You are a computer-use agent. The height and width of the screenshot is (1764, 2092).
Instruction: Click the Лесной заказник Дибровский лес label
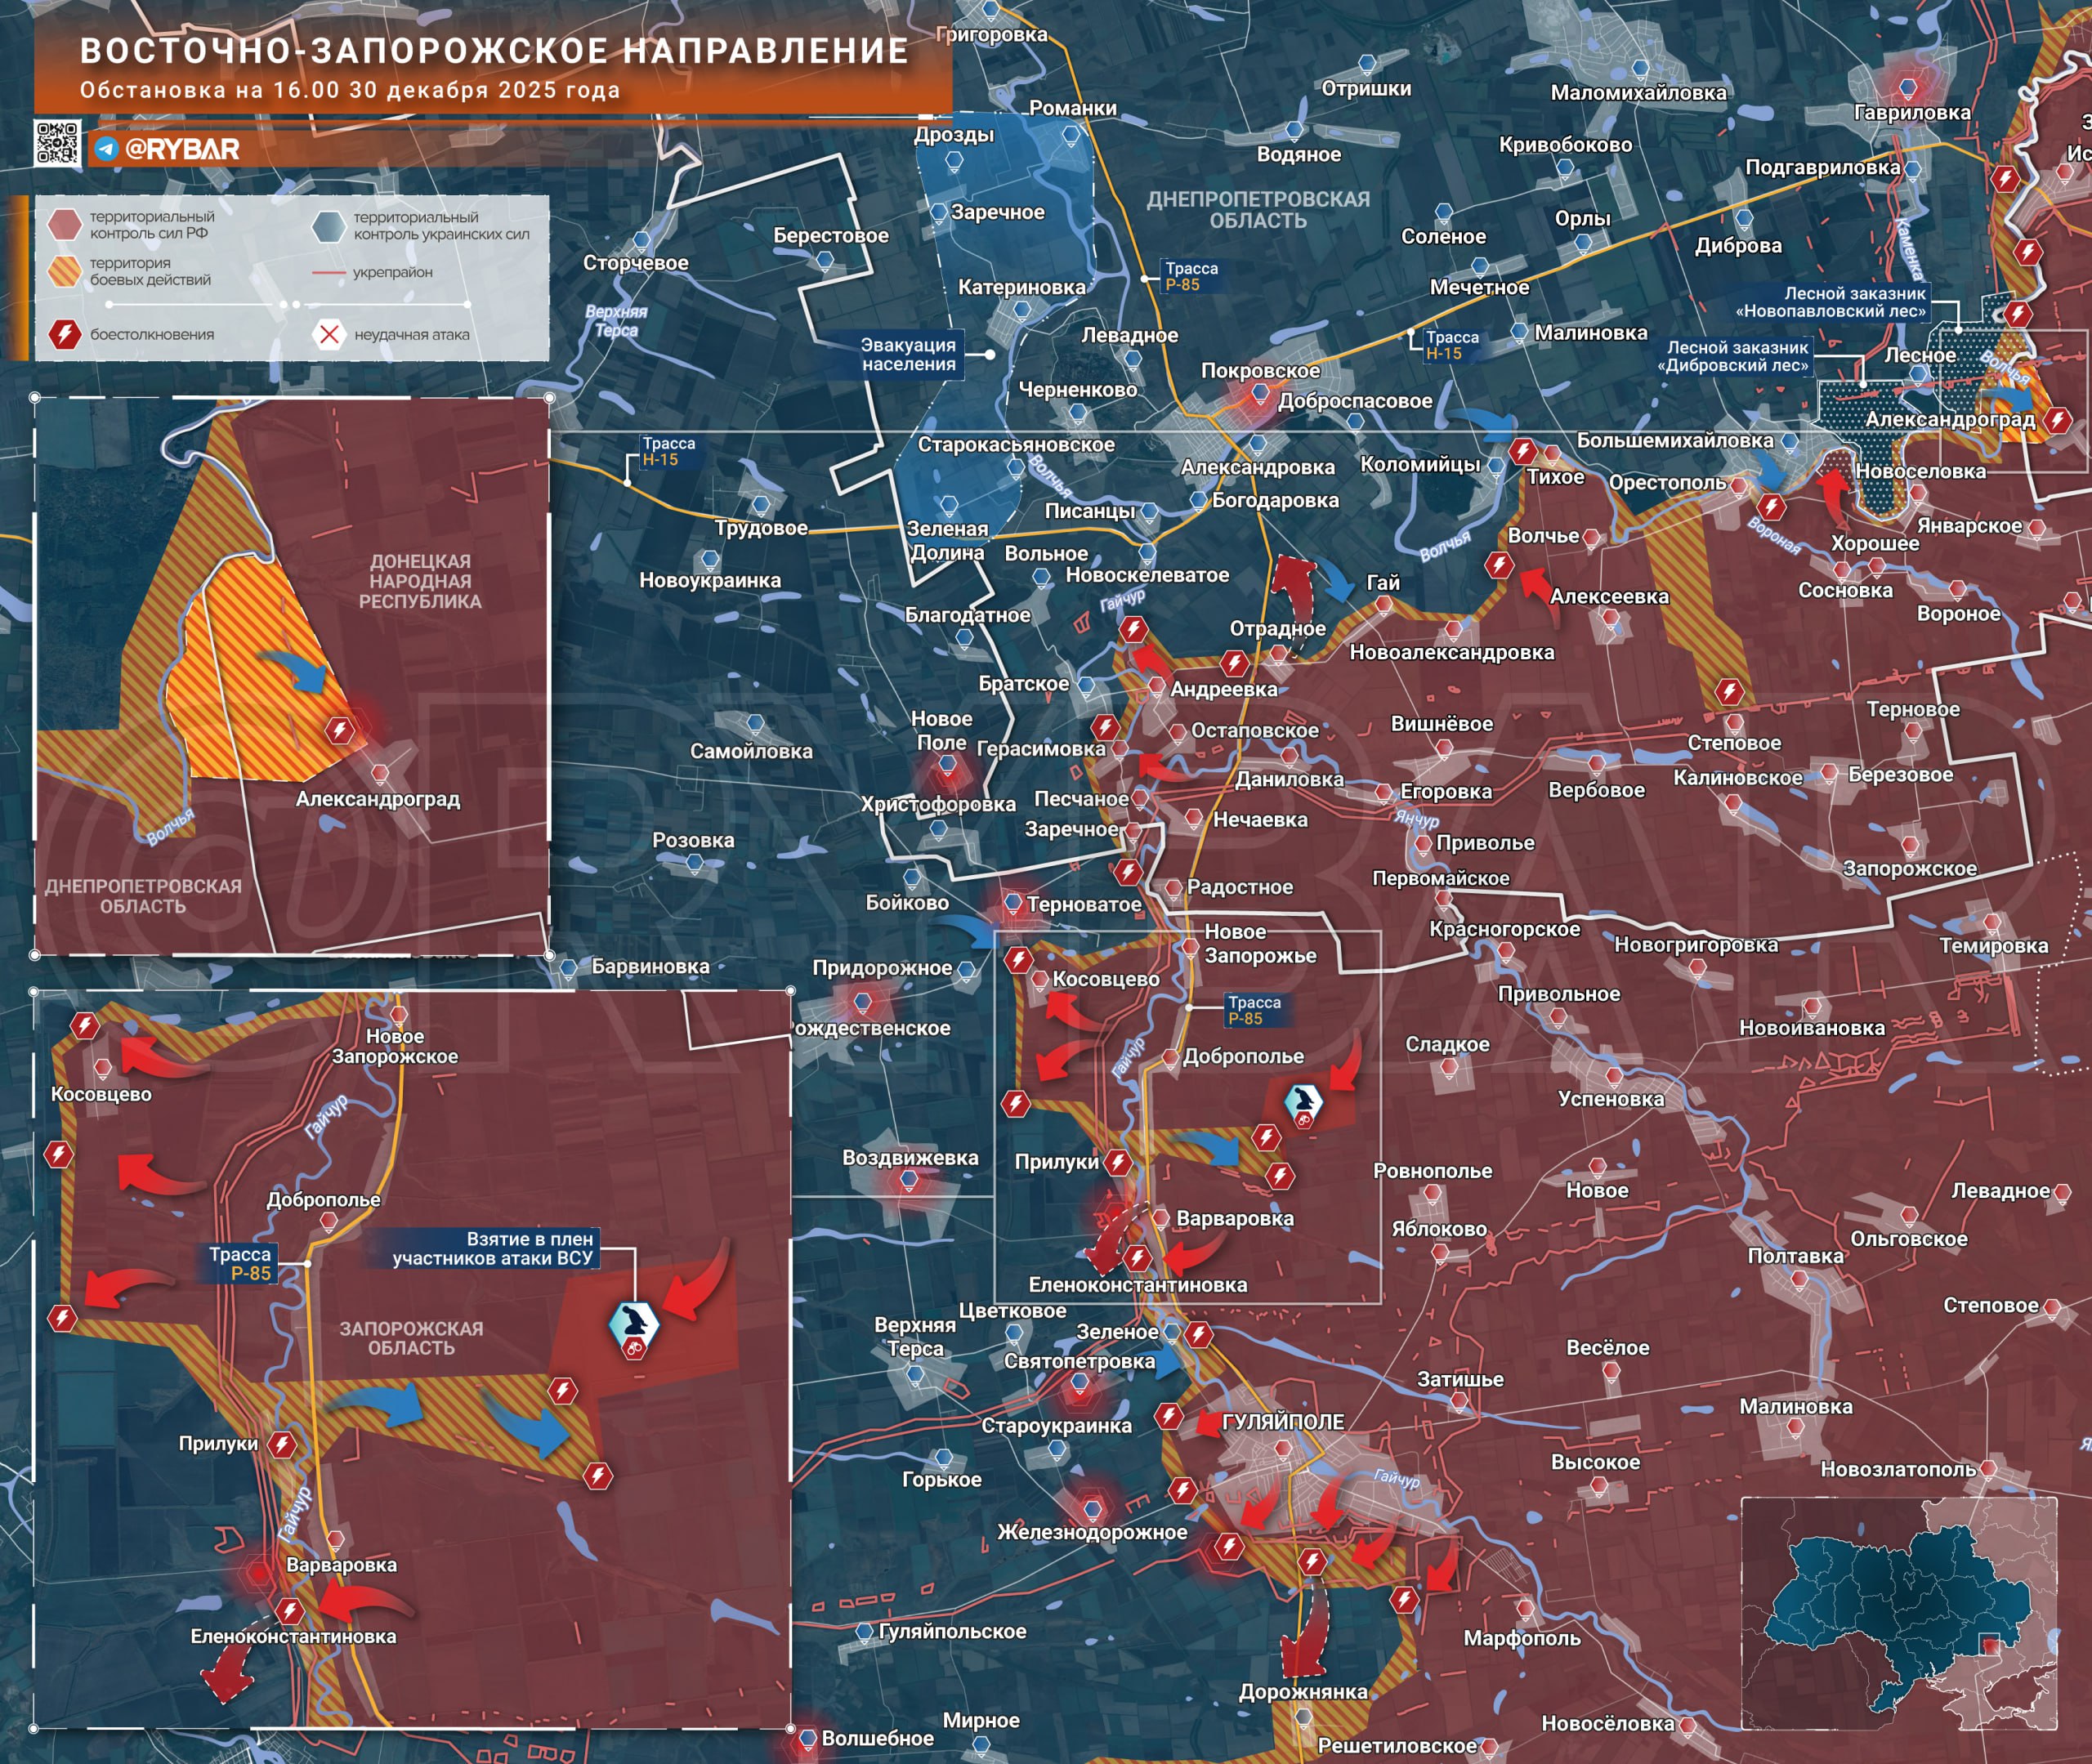click(x=1737, y=356)
